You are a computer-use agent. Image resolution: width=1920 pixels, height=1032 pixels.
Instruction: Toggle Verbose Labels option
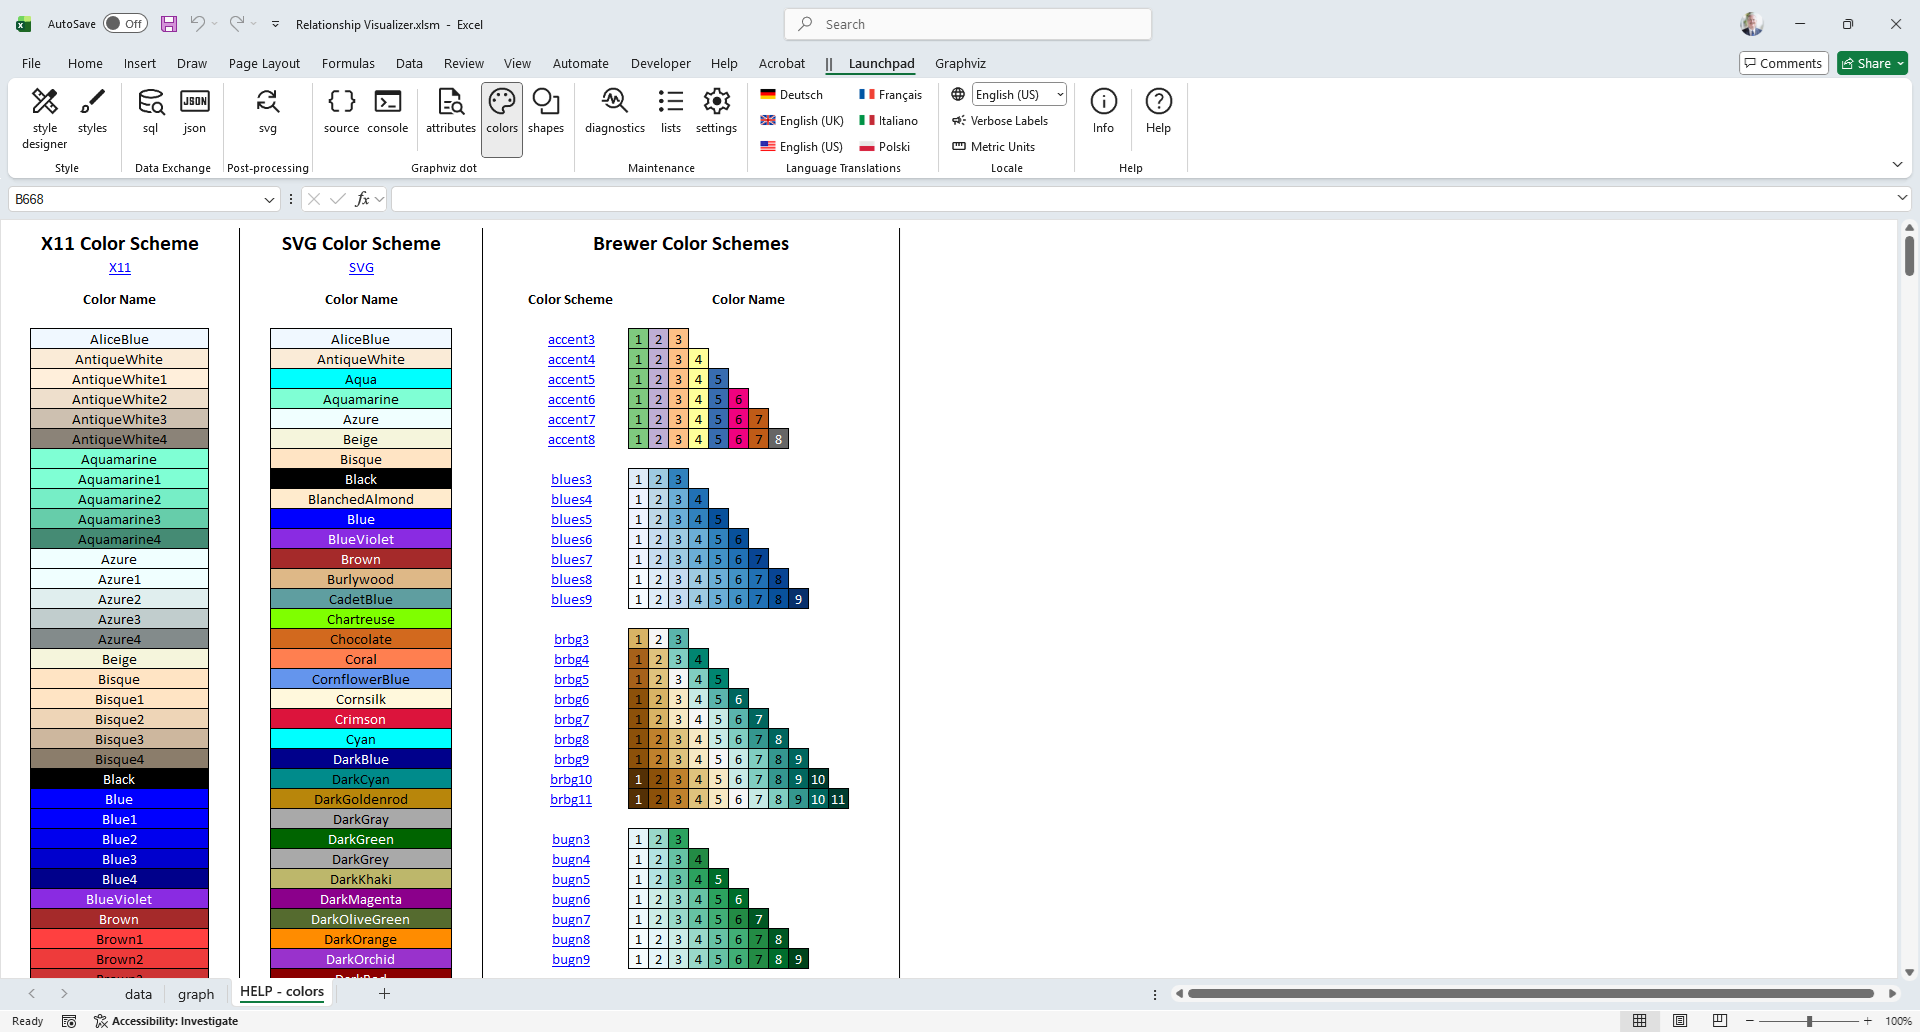1000,121
